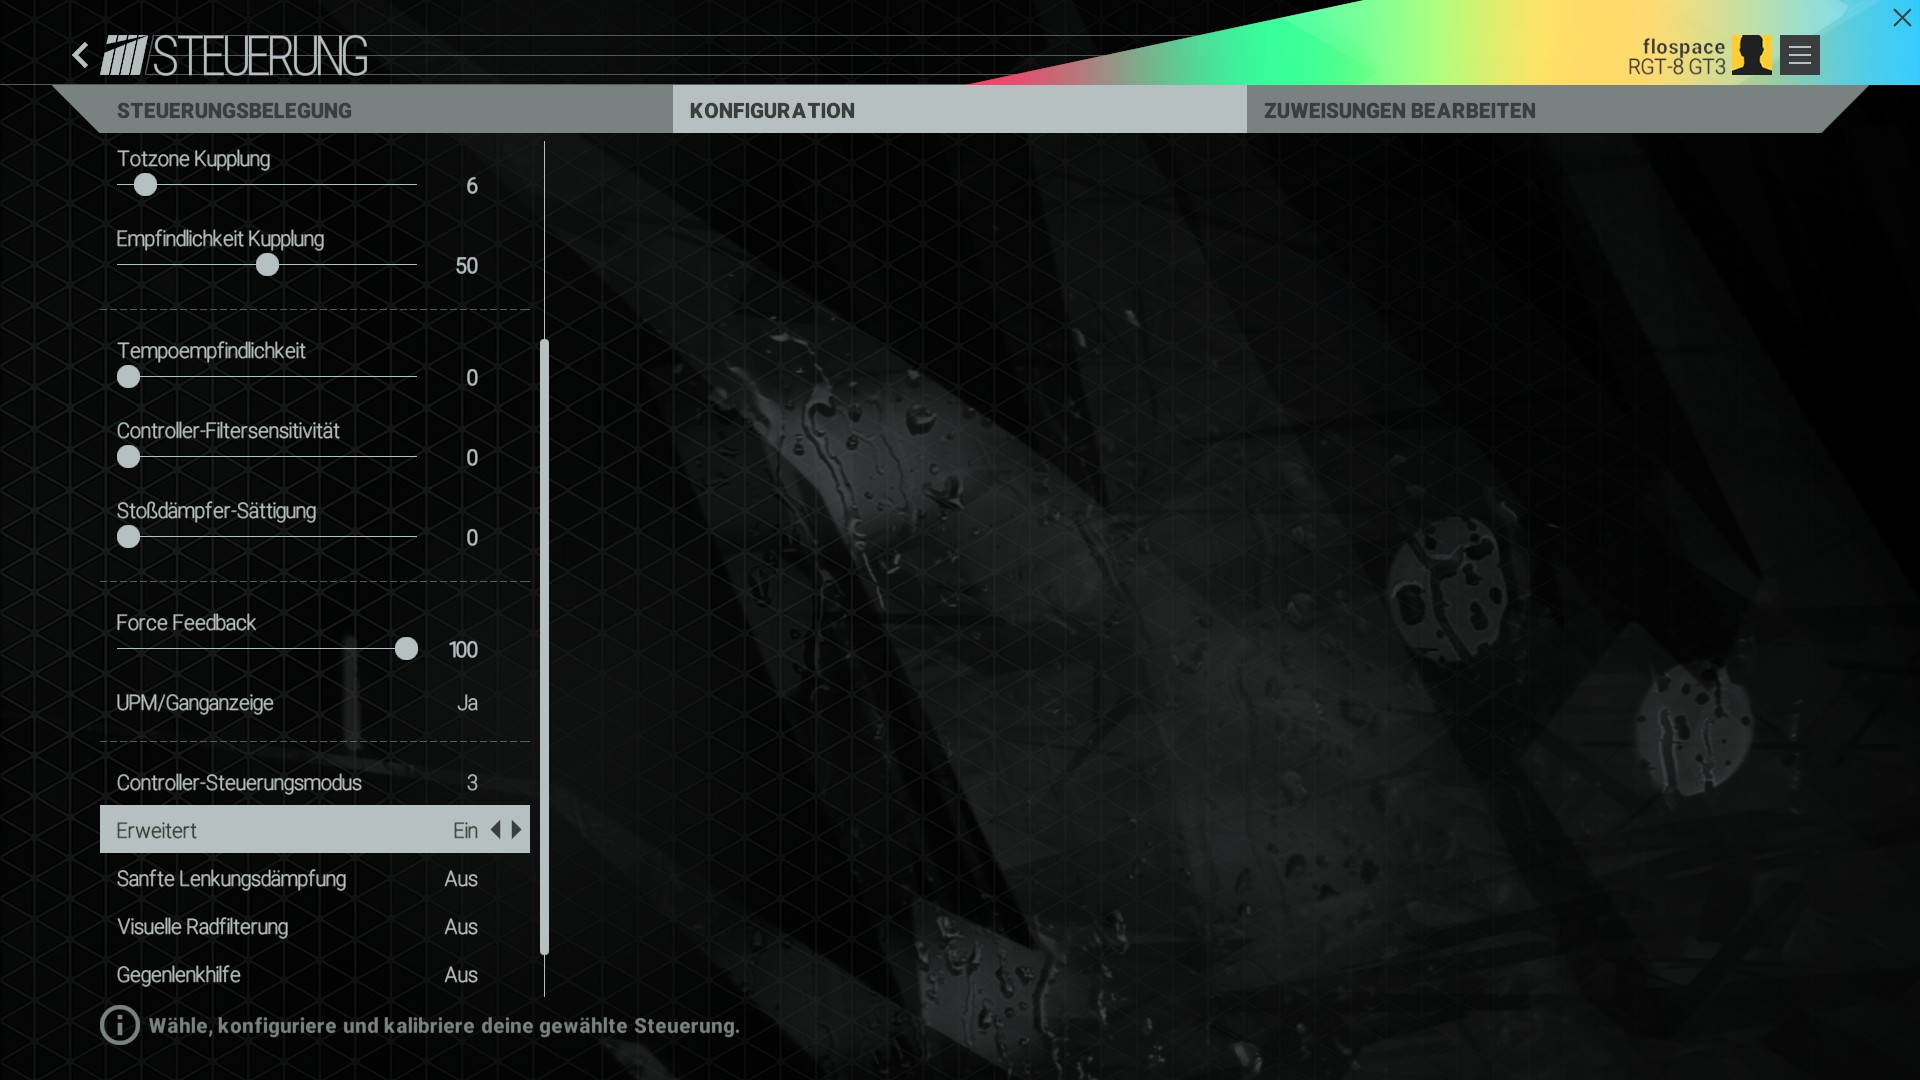Toggle the UPM/Ganganzeige option
This screenshot has height=1080, width=1920.
(x=315, y=703)
